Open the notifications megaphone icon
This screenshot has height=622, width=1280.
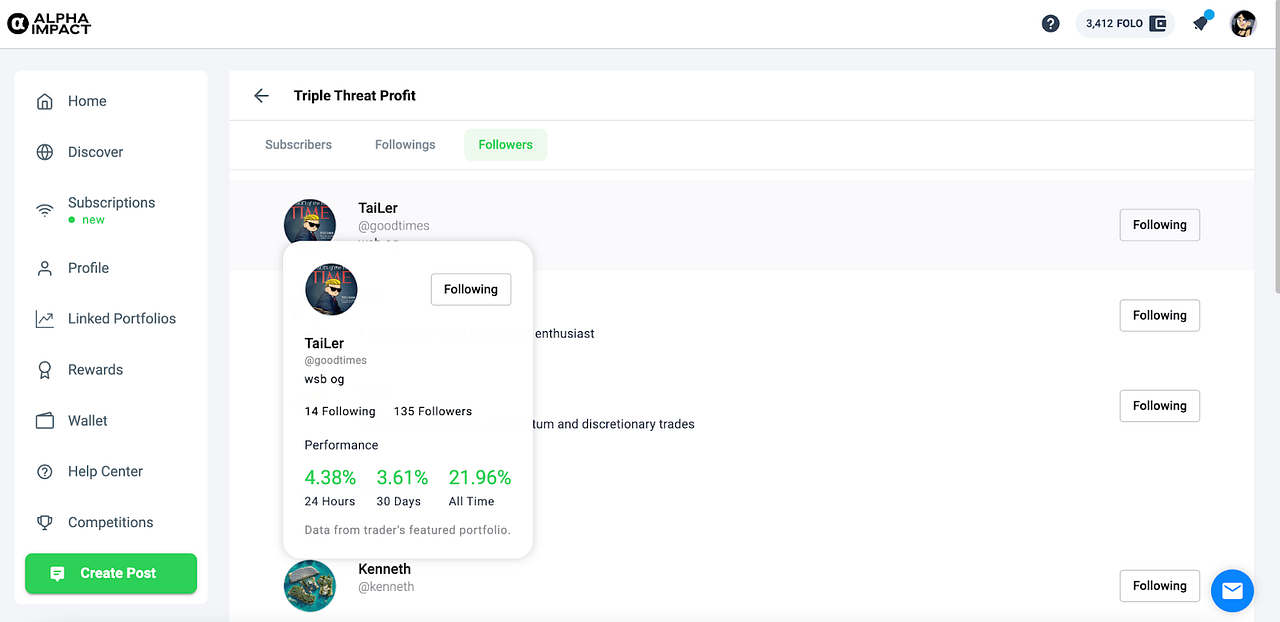1201,23
